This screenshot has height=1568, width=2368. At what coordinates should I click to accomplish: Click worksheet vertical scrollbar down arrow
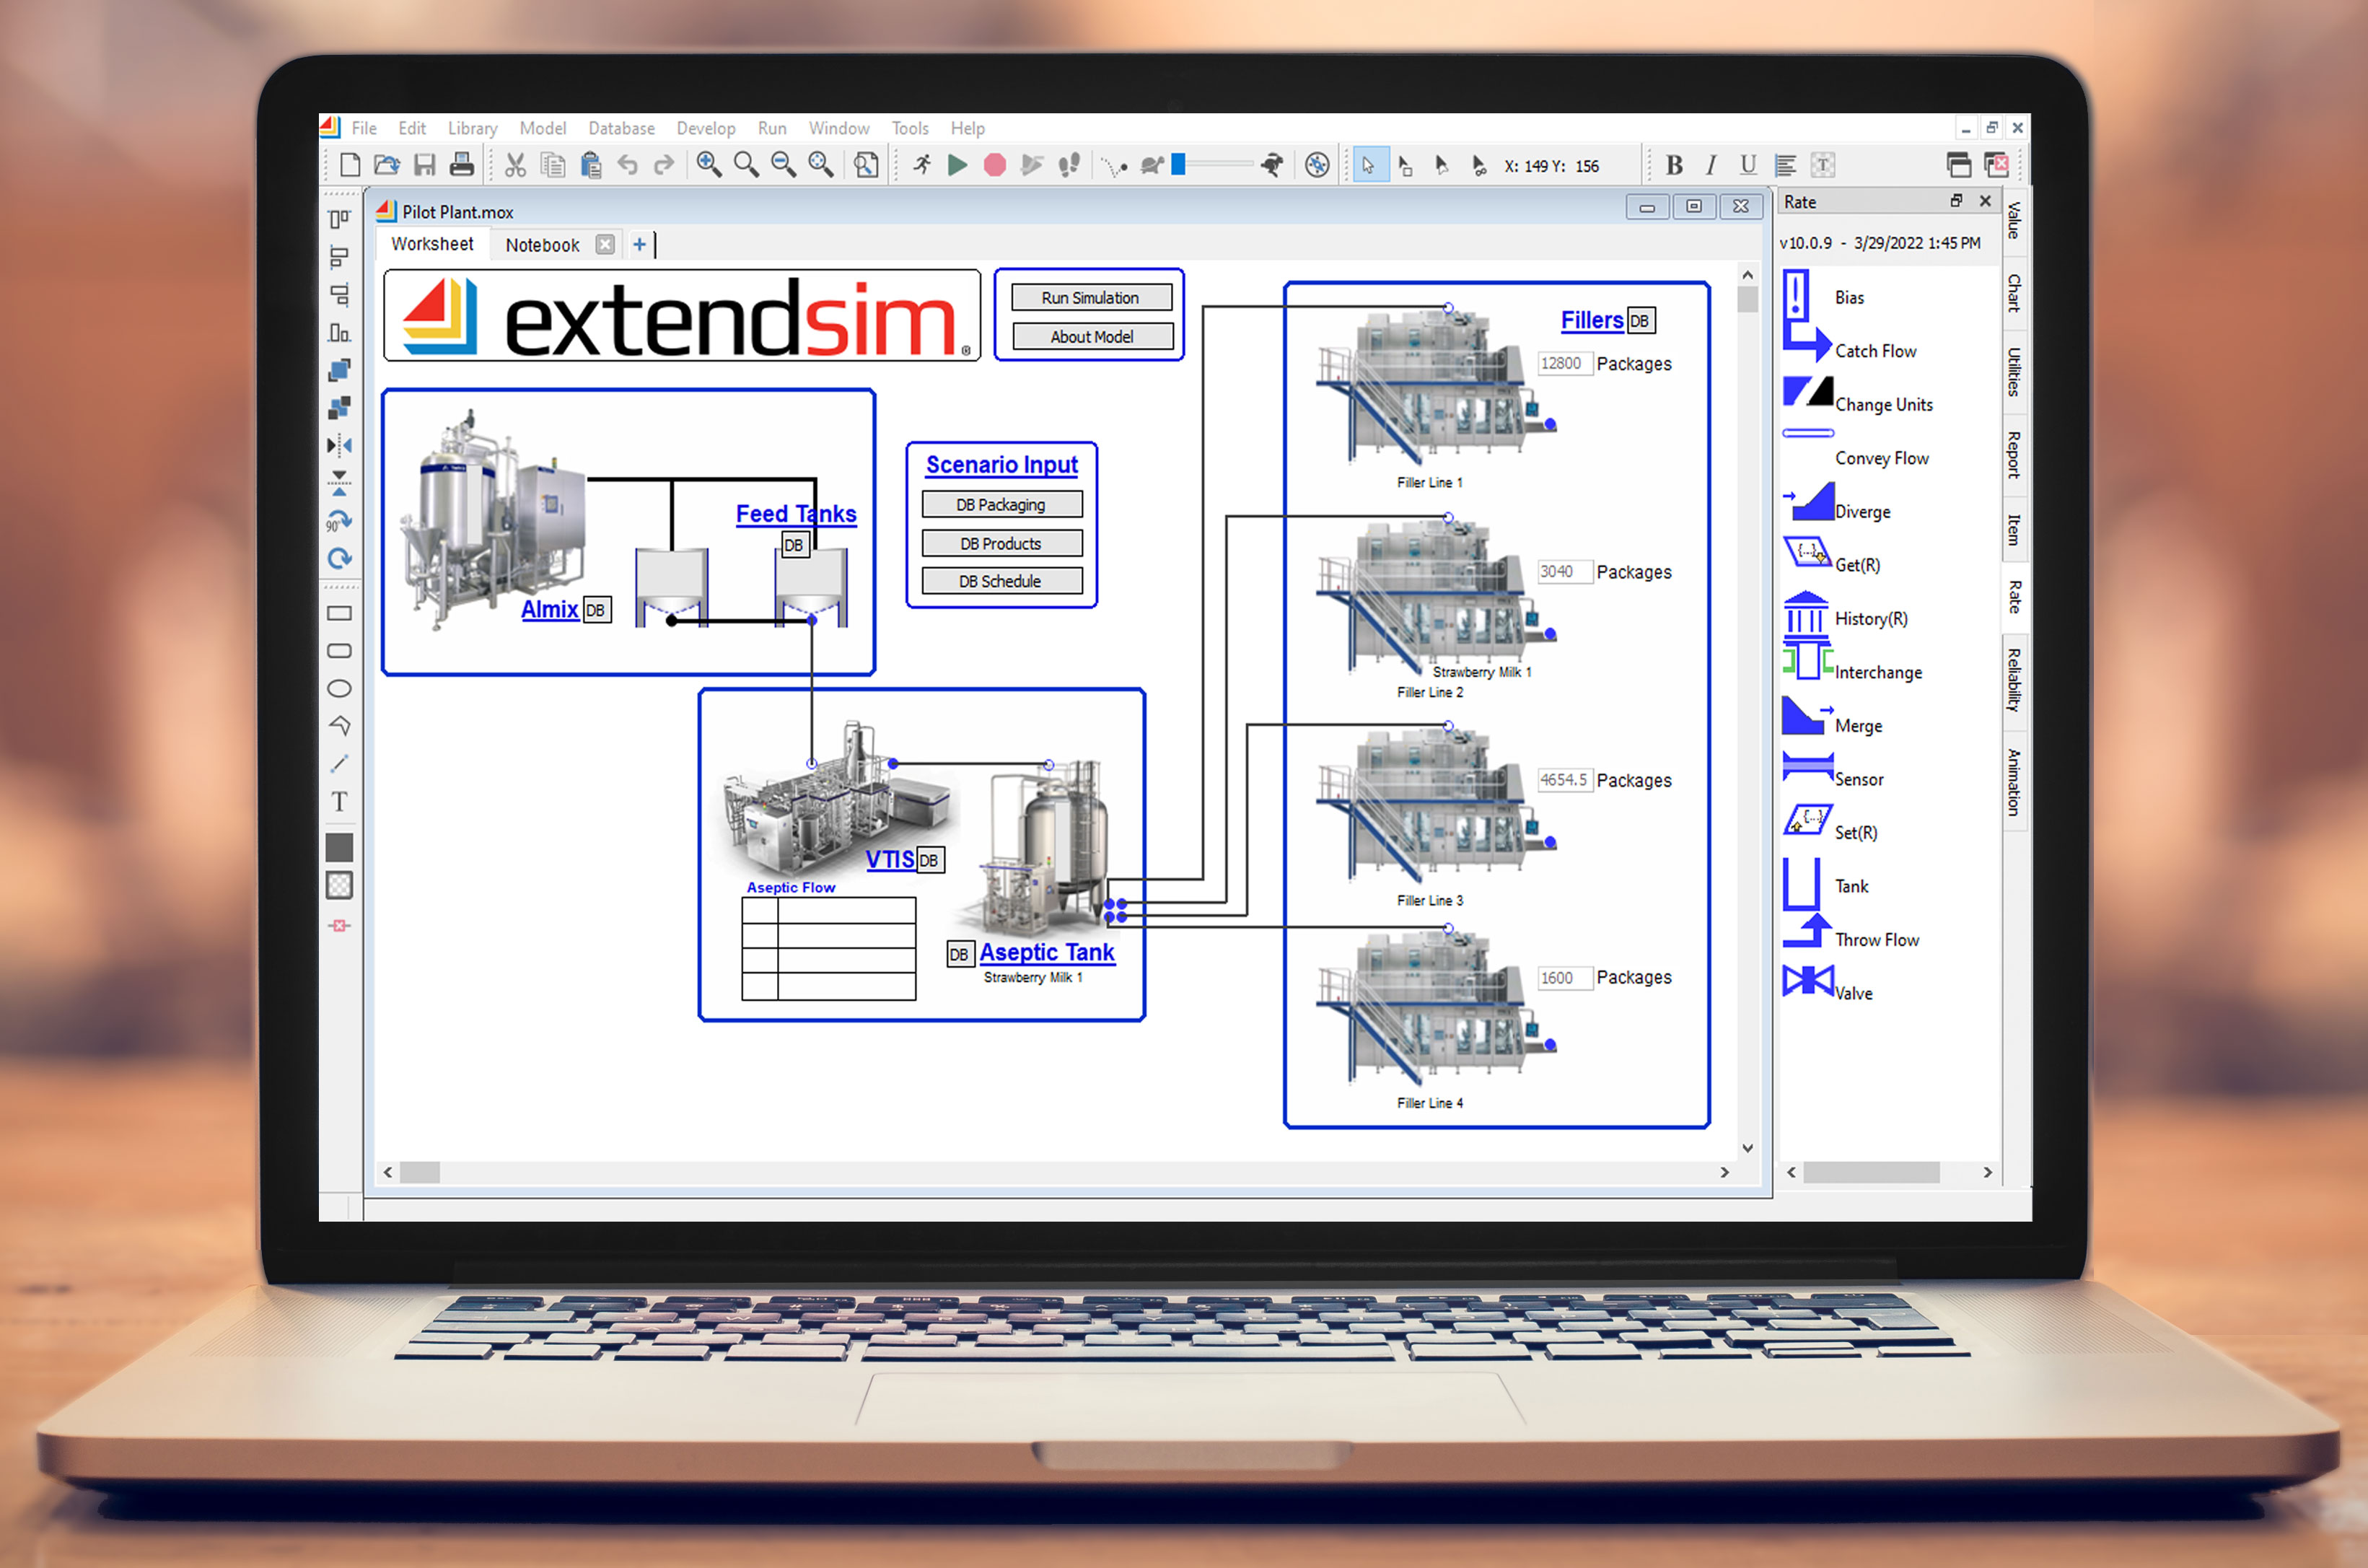tap(1747, 1148)
